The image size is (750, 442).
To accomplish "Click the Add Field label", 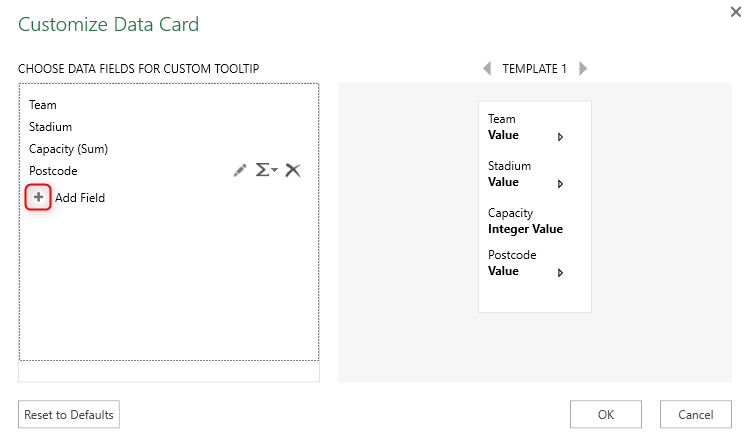I will [80, 198].
